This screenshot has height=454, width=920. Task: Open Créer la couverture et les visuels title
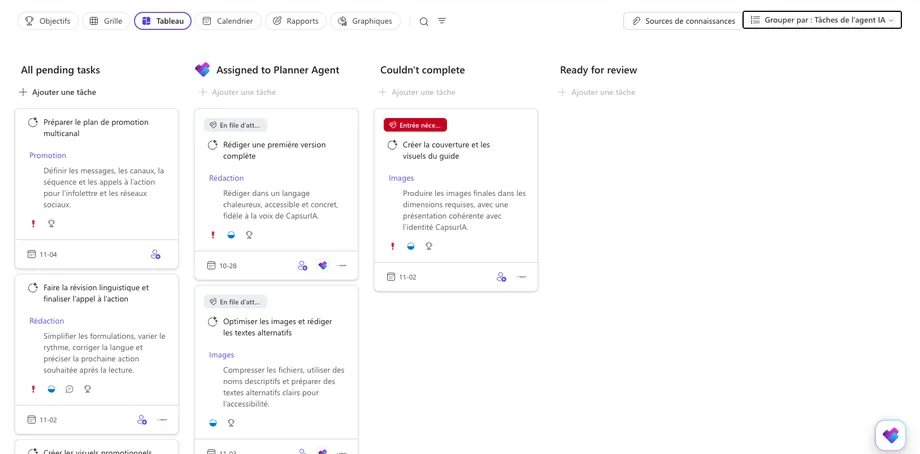pos(447,150)
